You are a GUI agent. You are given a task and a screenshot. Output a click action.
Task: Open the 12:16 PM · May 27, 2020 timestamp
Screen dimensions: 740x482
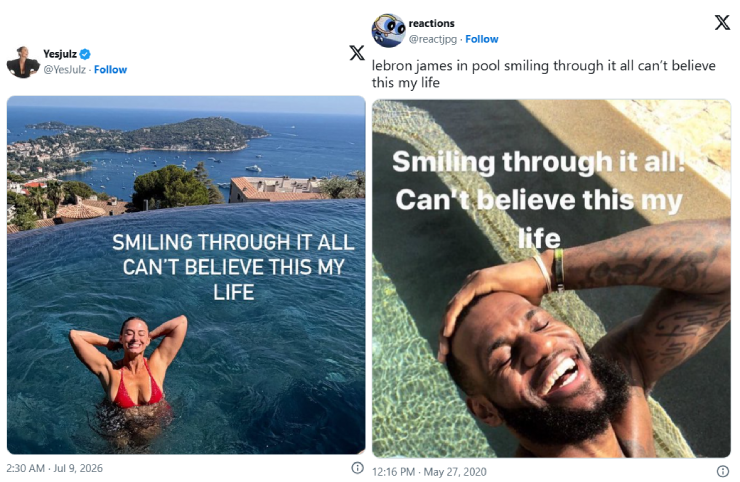429,472
